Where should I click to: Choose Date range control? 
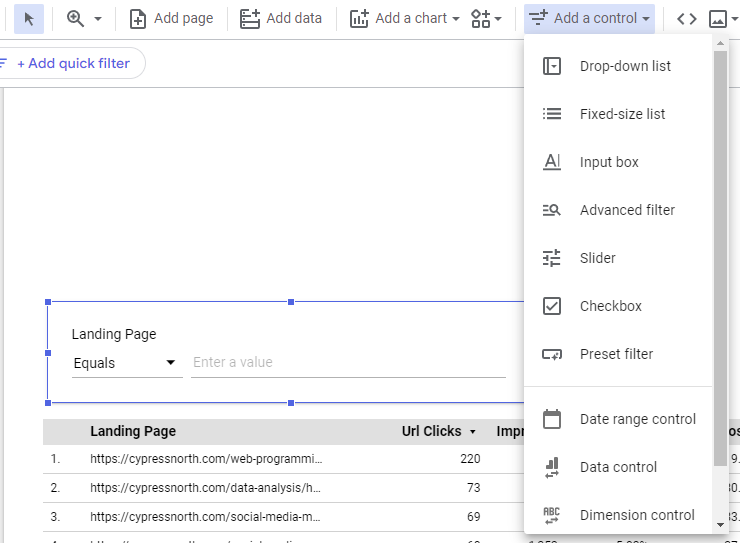click(x=618, y=419)
